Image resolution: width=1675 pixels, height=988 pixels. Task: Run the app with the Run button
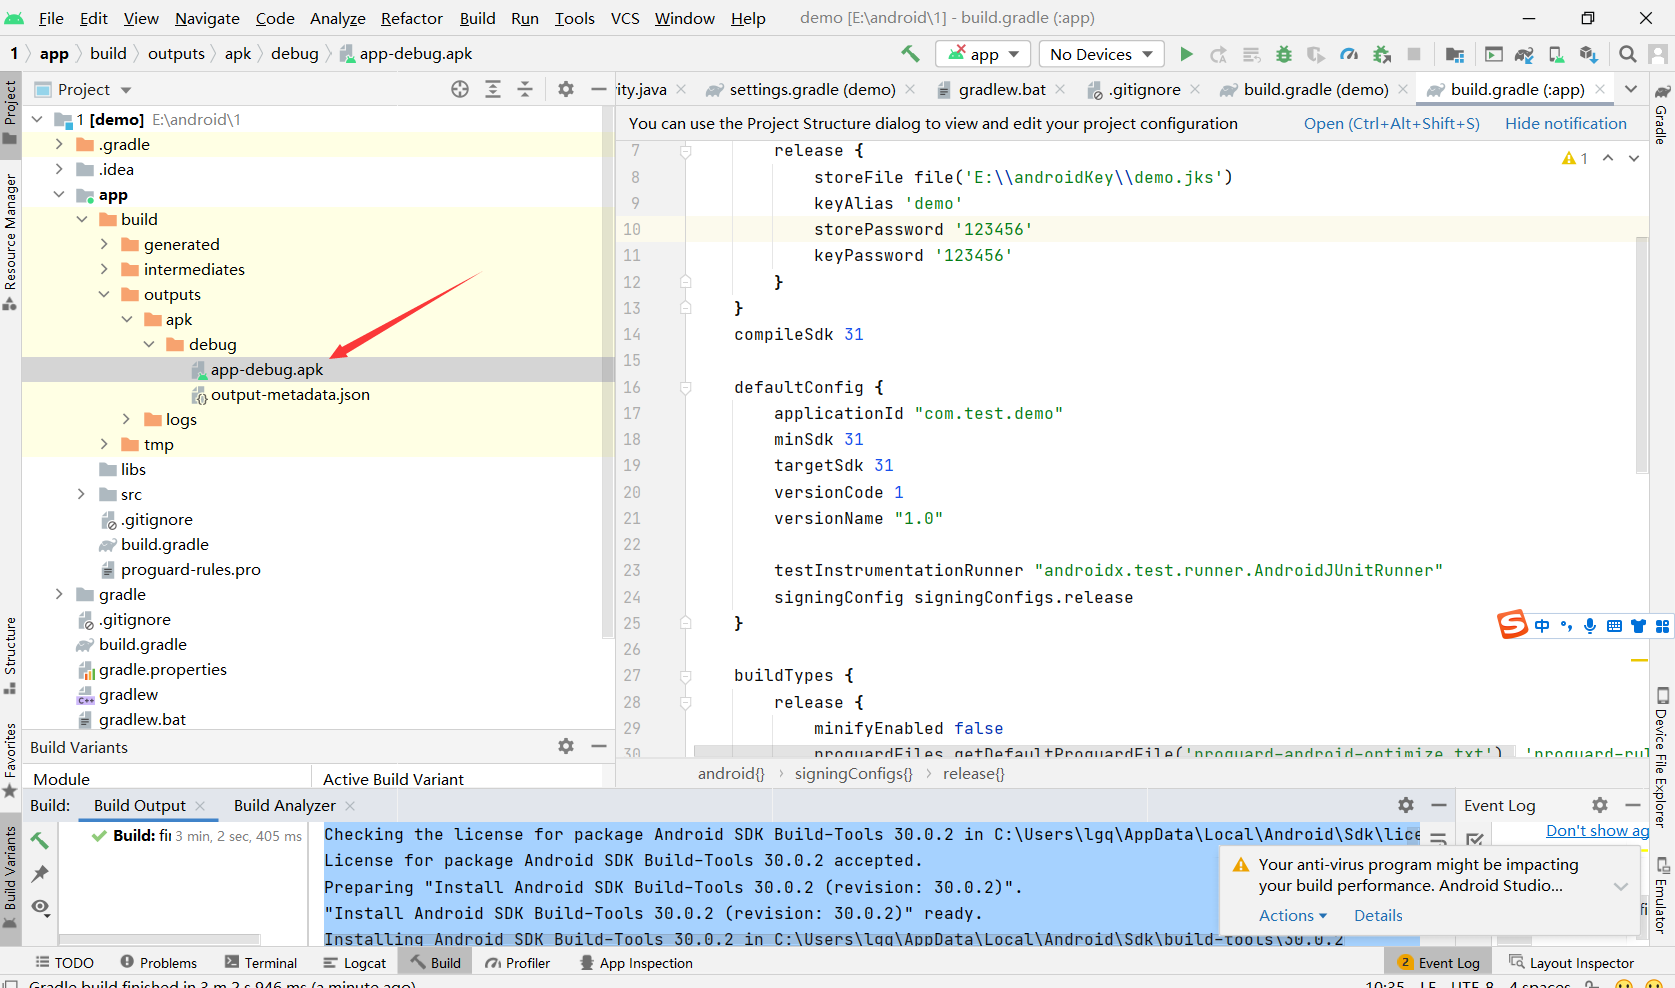(1187, 54)
